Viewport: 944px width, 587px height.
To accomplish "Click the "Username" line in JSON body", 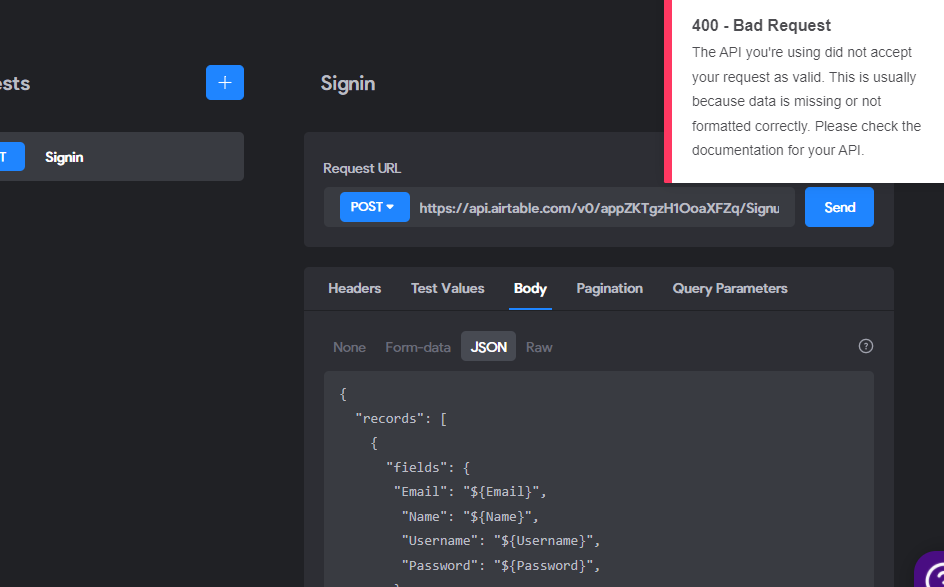I will 501,541.
